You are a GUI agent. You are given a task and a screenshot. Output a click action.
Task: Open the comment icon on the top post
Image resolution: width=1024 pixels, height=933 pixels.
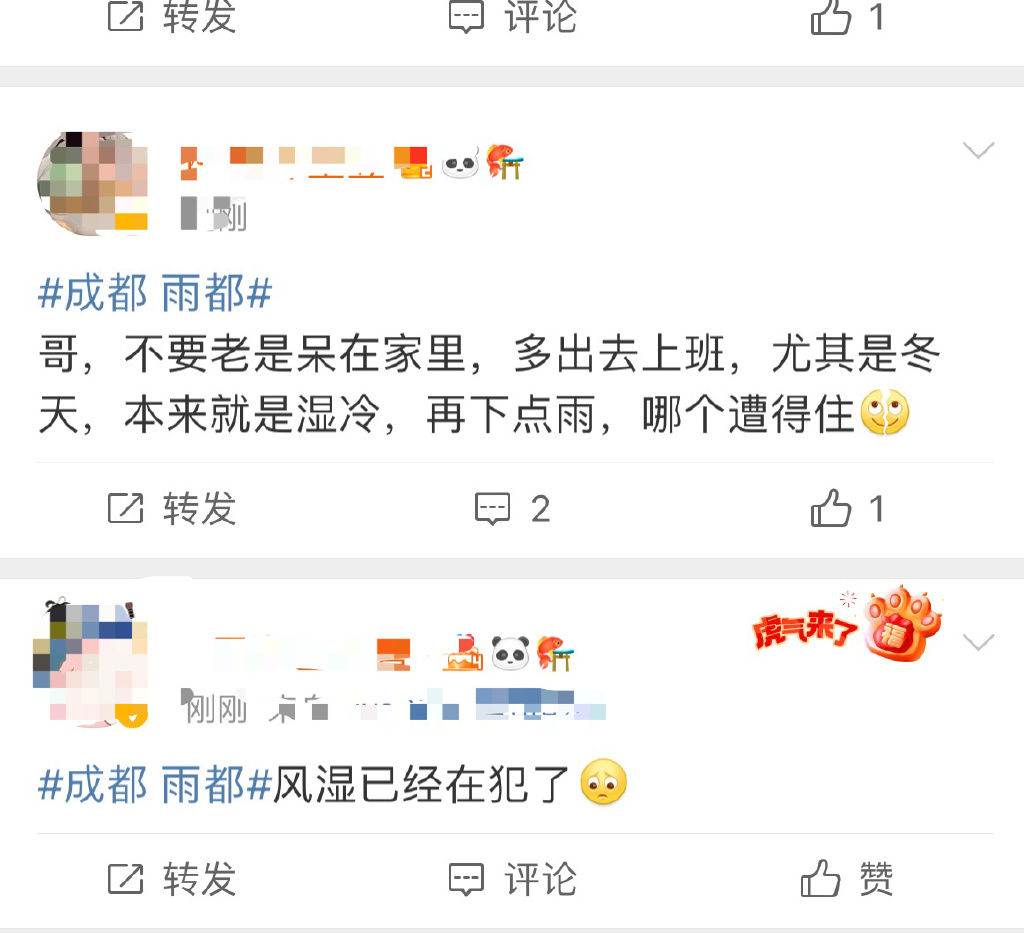click(466, 17)
